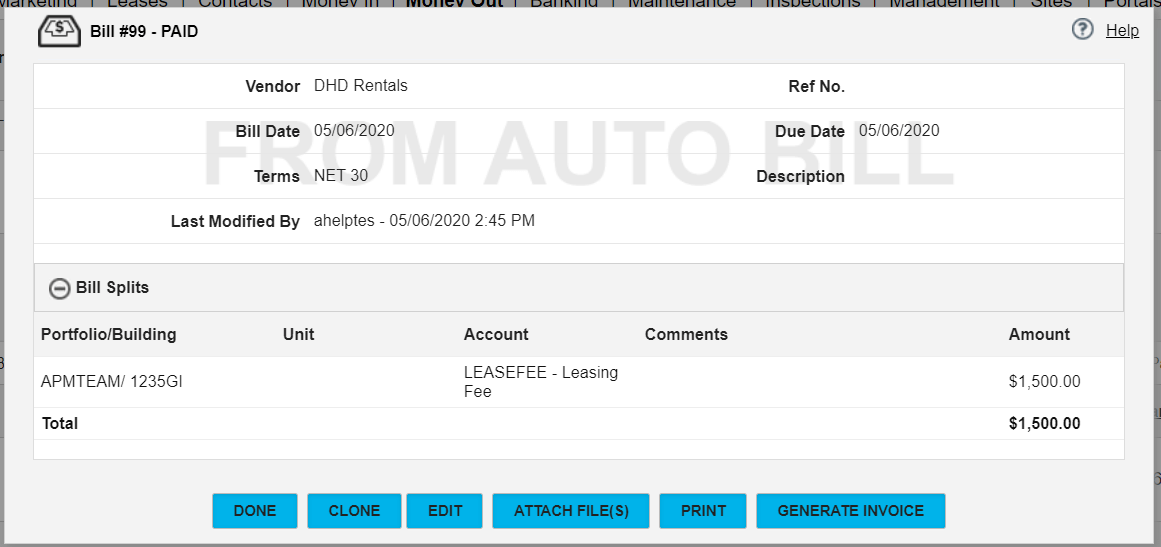Select vendor name DHD Rentals
The width and height of the screenshot is (1161, 547).
[x=361, y=85]
